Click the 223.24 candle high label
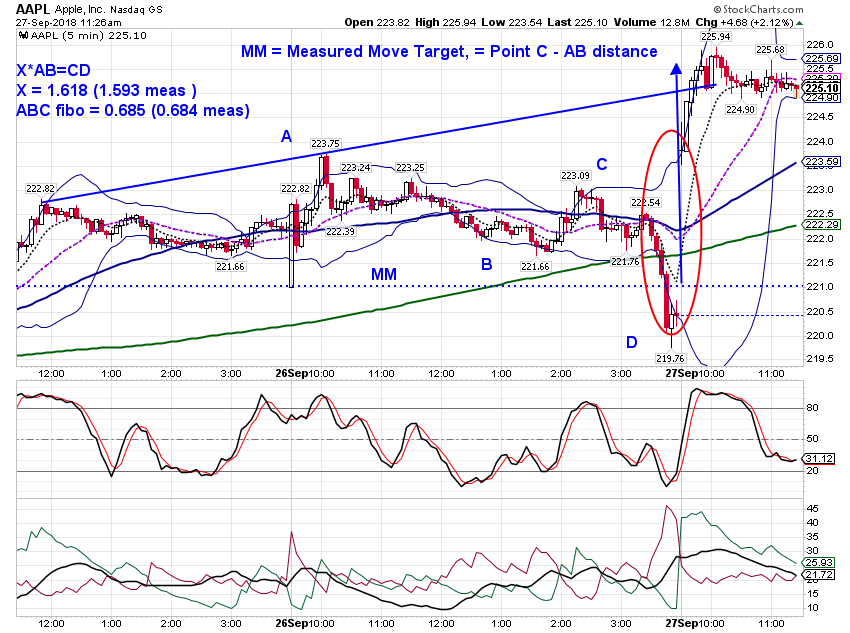850x633 pixels. [x=356, y=167]
